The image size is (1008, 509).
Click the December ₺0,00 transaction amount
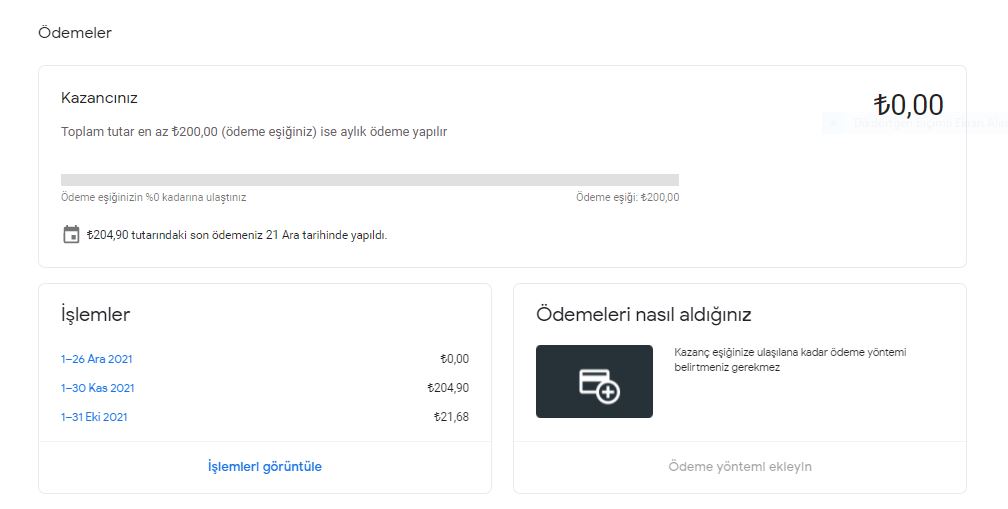tap(454, 359)
